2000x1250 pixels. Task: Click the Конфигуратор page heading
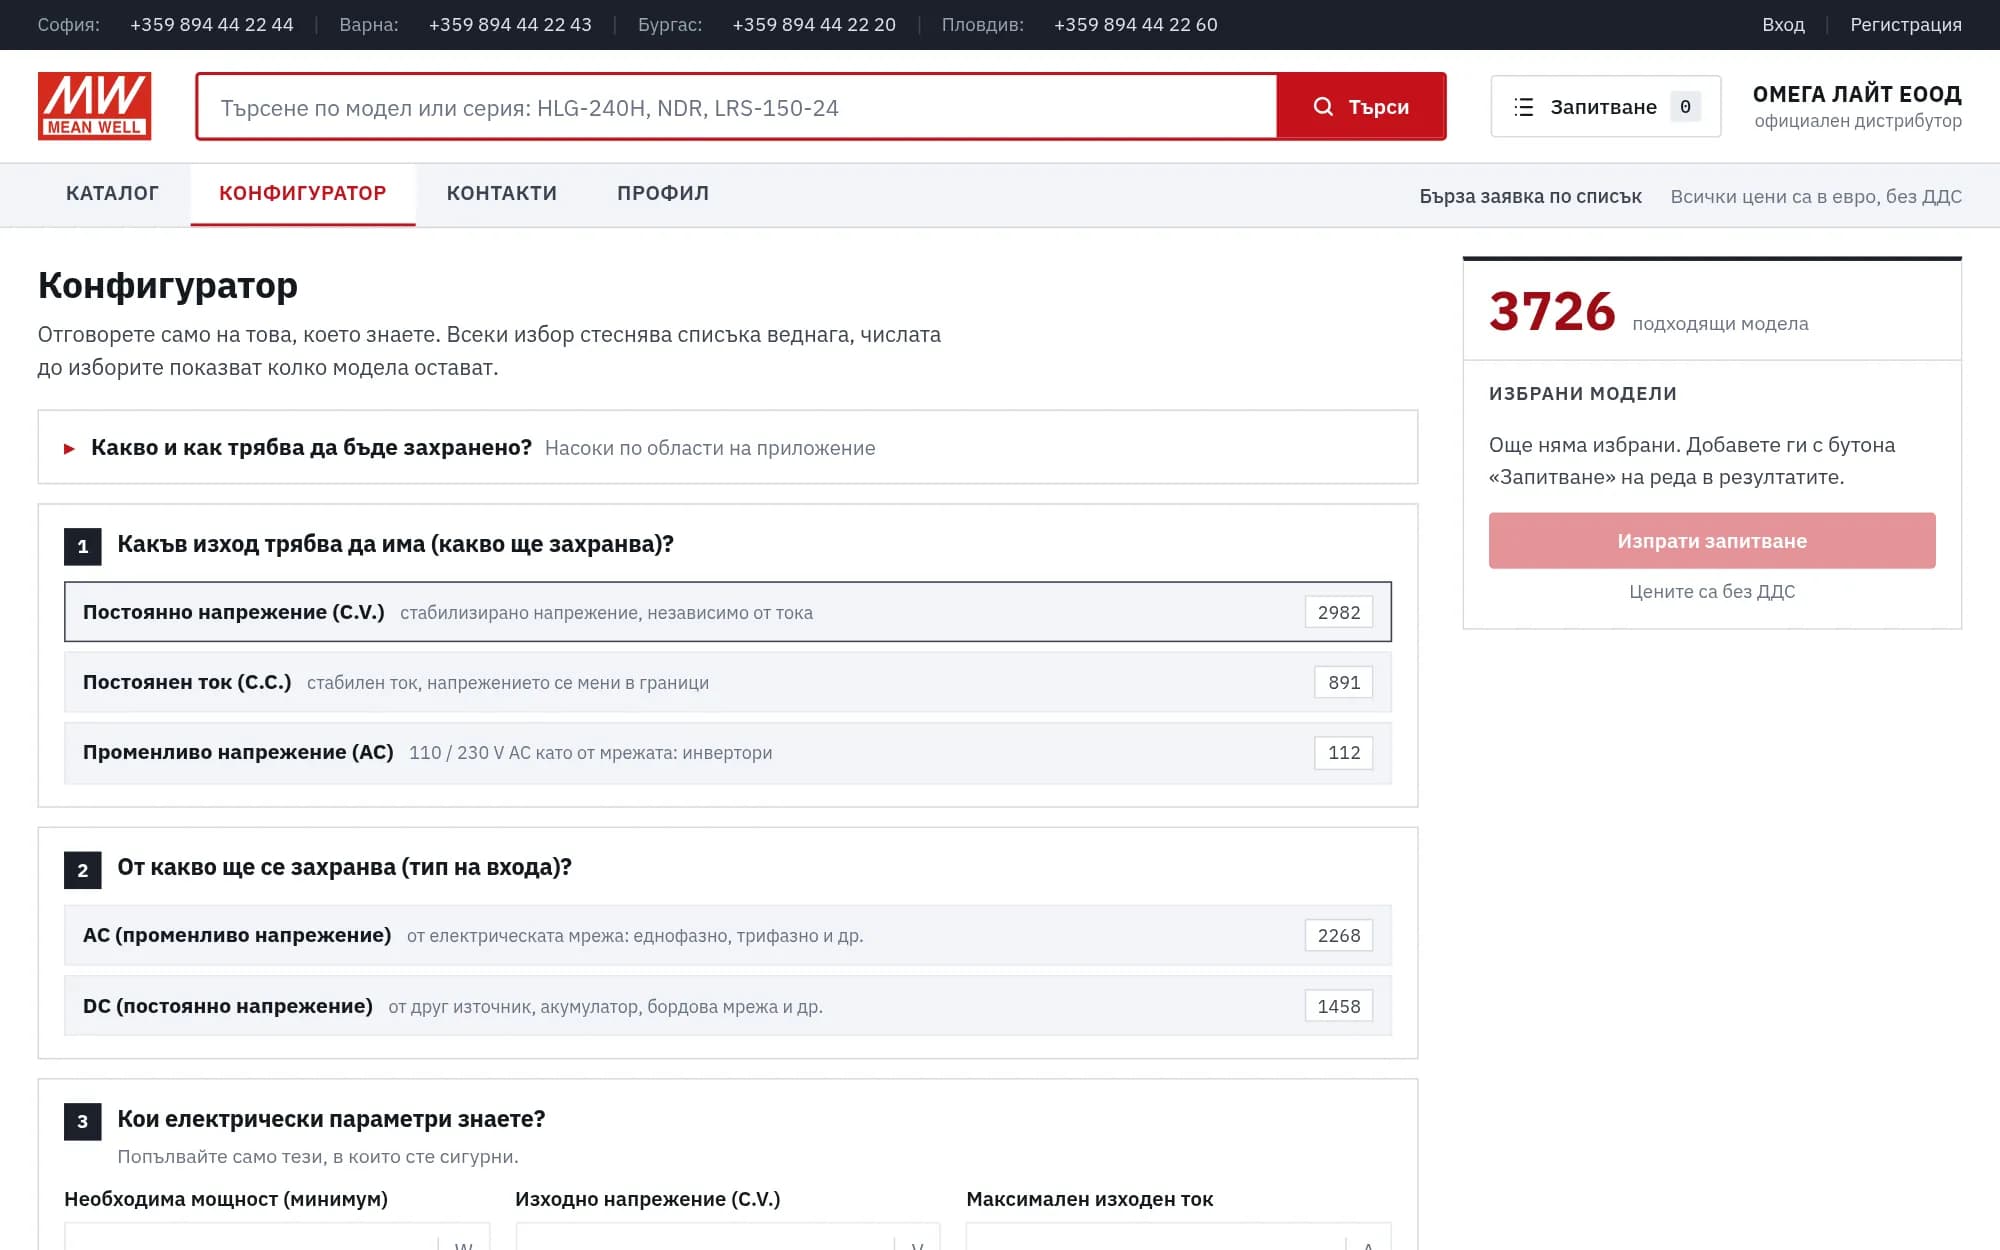(x=168, y=286)
